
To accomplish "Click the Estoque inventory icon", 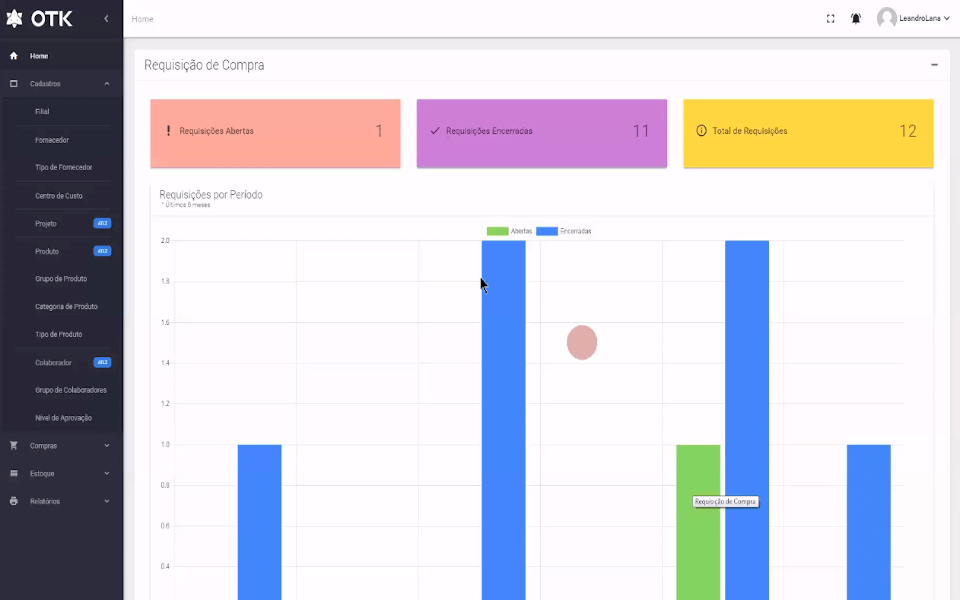I will point(13,473).
